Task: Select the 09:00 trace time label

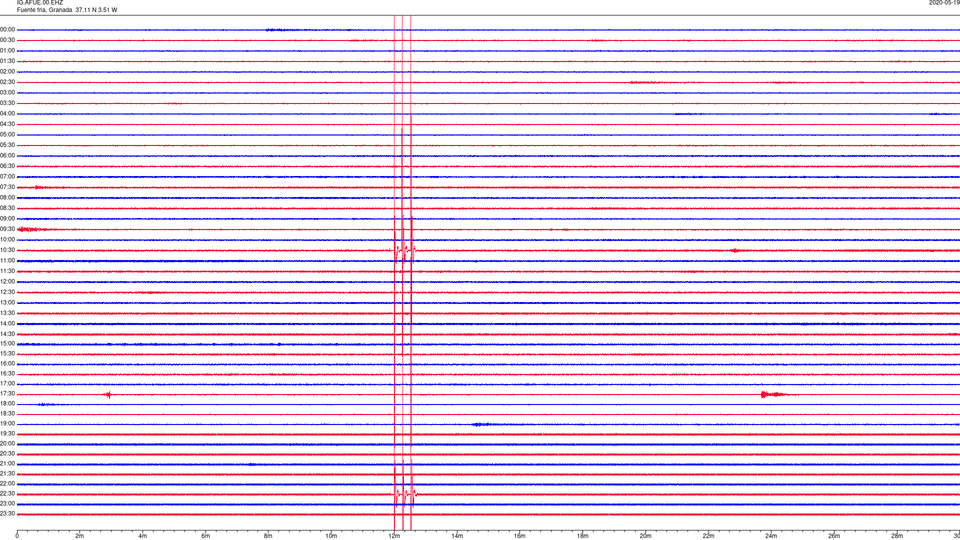Action: pos(8,219)
